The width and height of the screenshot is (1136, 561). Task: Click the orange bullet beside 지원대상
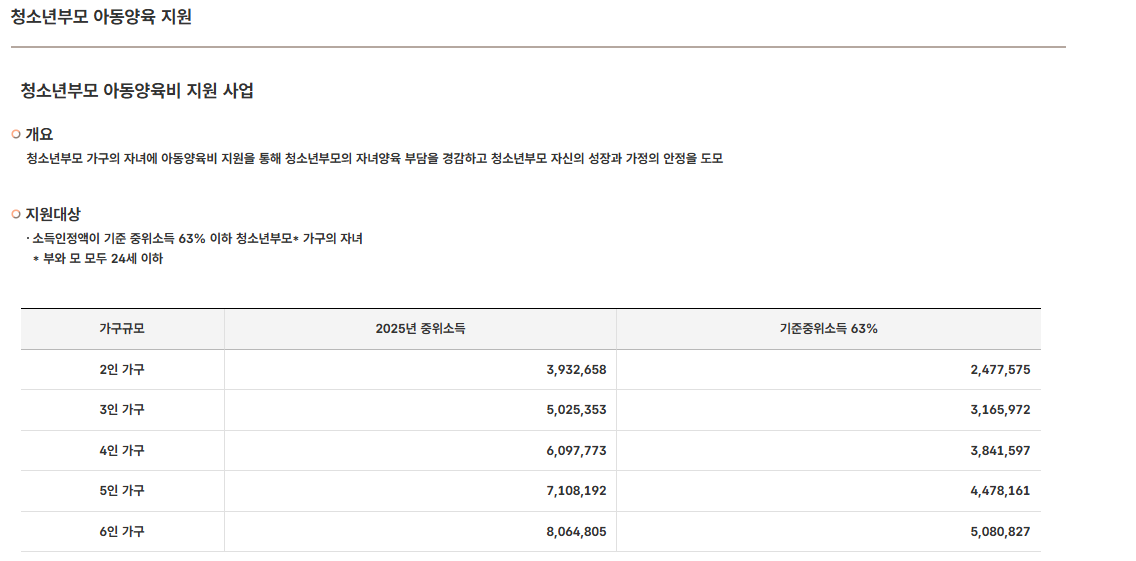coord(16,214)
